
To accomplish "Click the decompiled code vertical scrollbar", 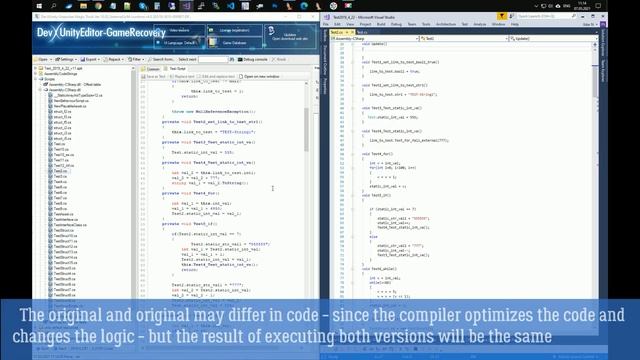I will point(307,129).
